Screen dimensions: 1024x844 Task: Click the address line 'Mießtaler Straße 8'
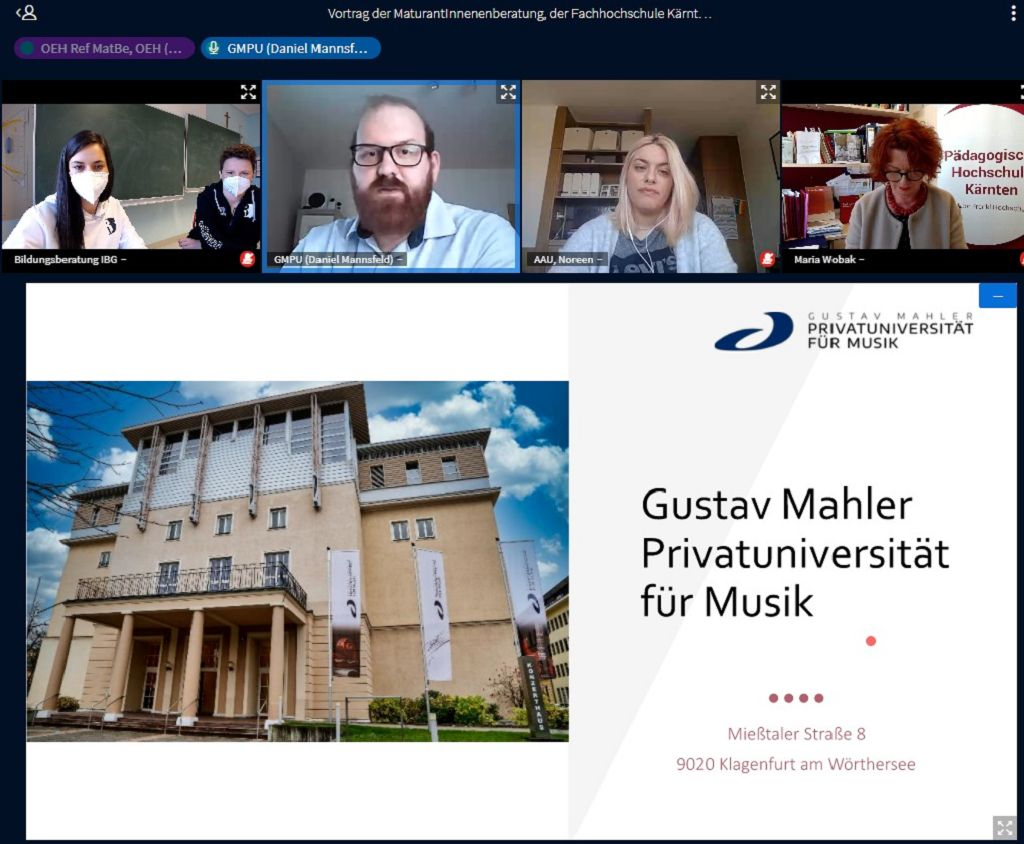pyautogui.click(x=797, y=734)
